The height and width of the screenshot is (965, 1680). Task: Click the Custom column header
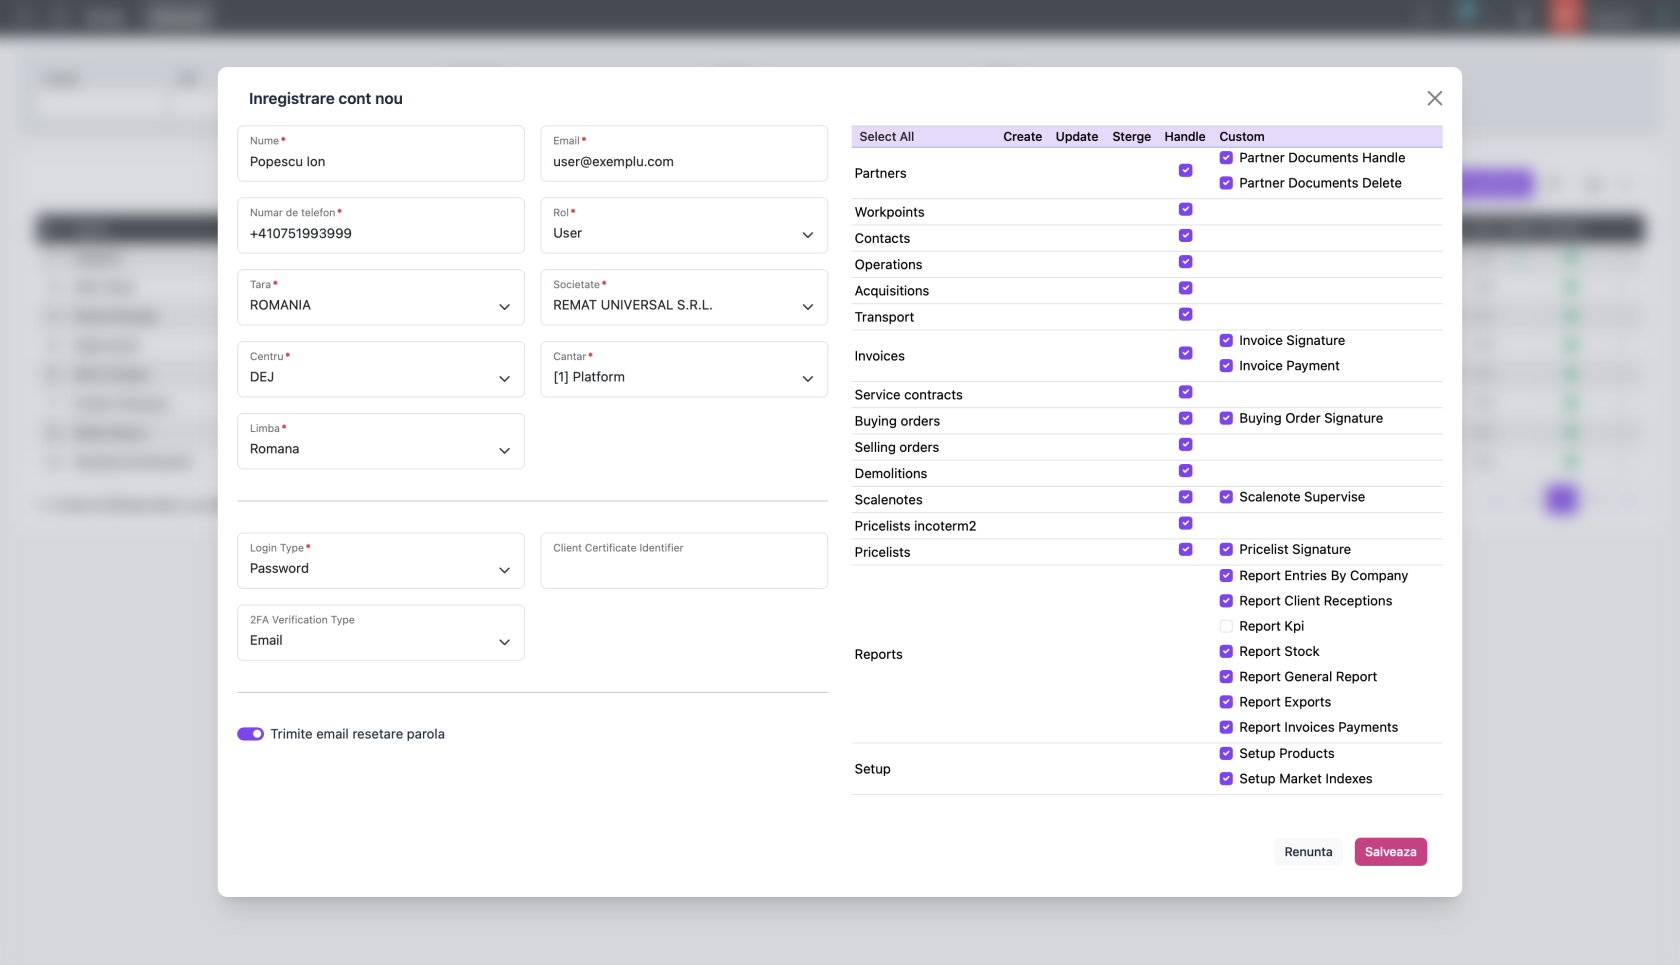tap(1241, 137)
